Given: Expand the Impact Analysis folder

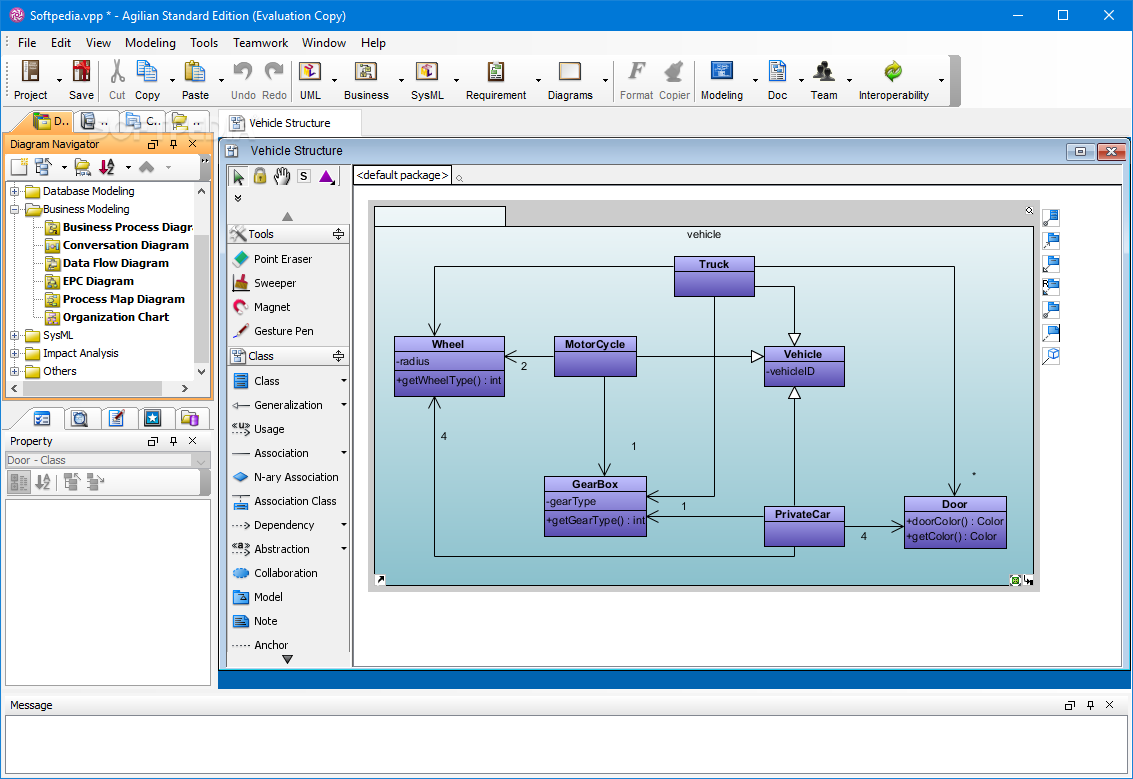Looking at the screenshot, I should click(14, 353).
